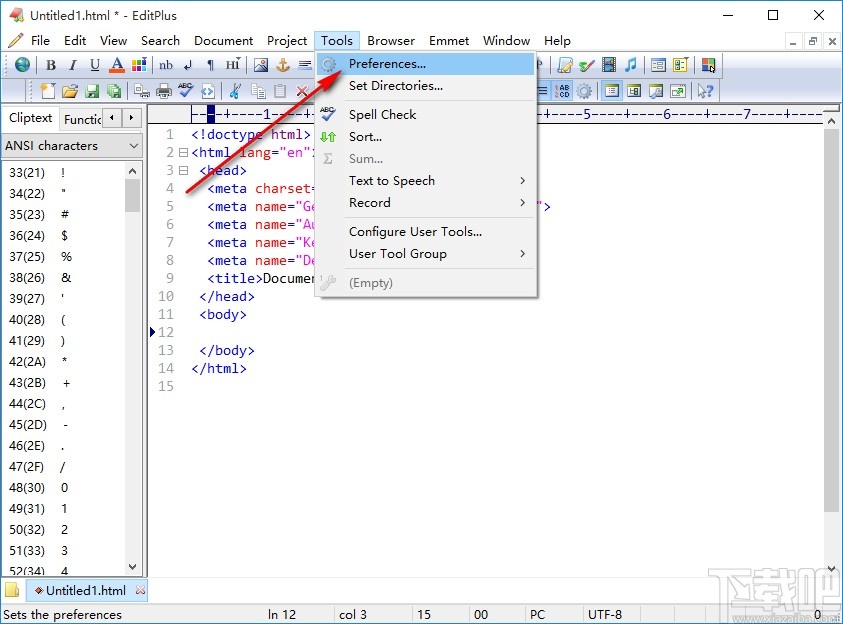843x624 pixels.
Task: Click the sidebar tab scroll-left arrow
Action: (x=112, y=118)
